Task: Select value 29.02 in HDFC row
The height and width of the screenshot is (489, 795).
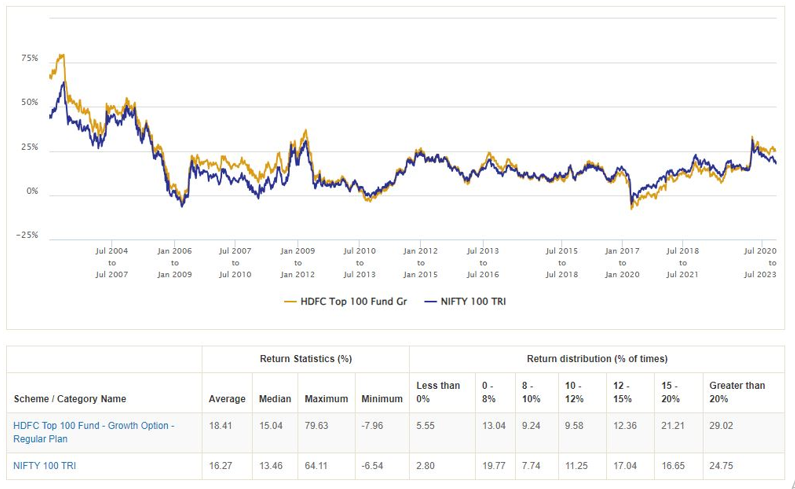Action: coord(721,426)
